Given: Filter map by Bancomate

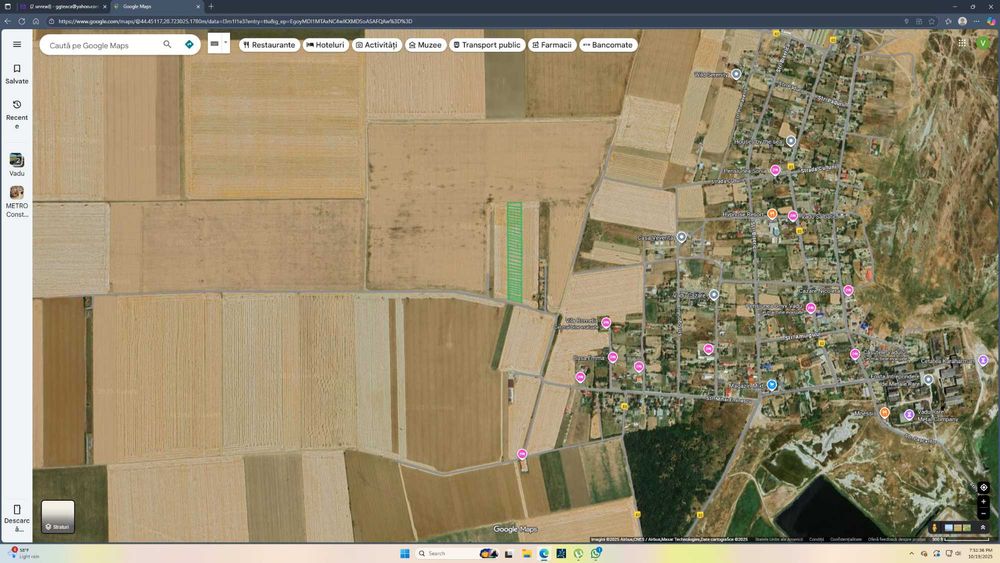Looking at the screenshot, I should [x=608, y=45].
